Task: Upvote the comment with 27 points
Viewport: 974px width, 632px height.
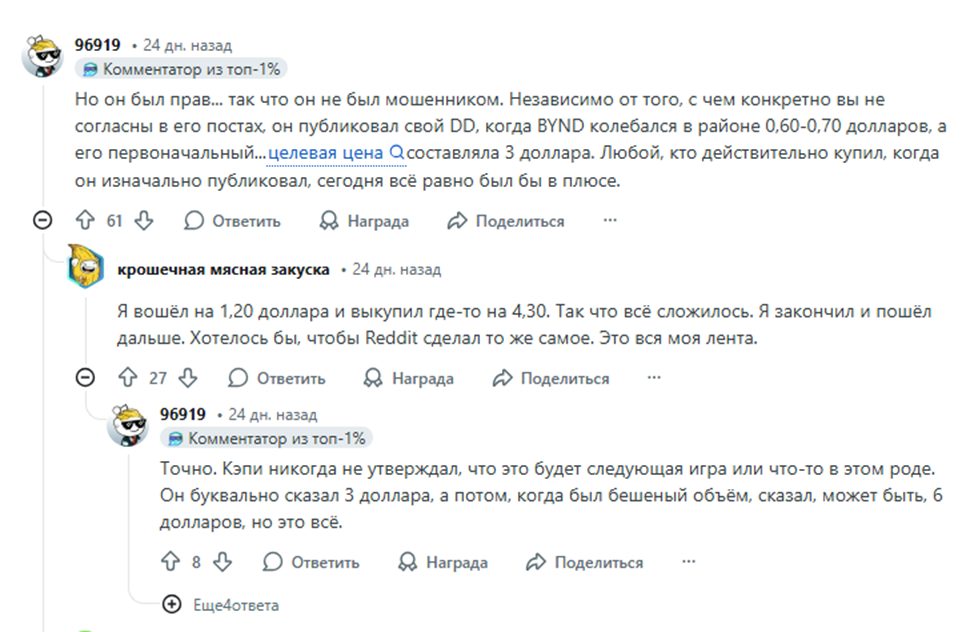Action: [127, 378]
